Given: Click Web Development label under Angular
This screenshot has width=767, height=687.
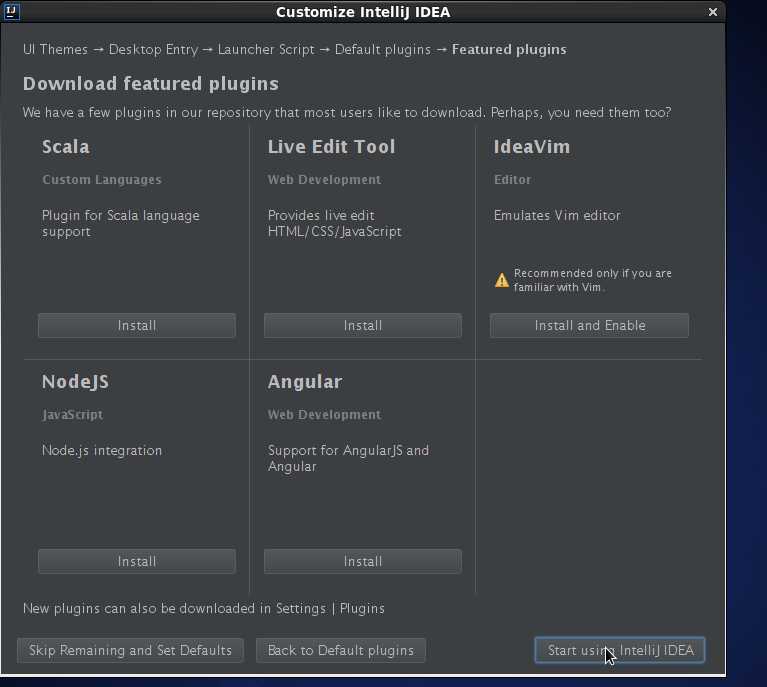Looking at the screenshot, I should (x=324, y=415).
